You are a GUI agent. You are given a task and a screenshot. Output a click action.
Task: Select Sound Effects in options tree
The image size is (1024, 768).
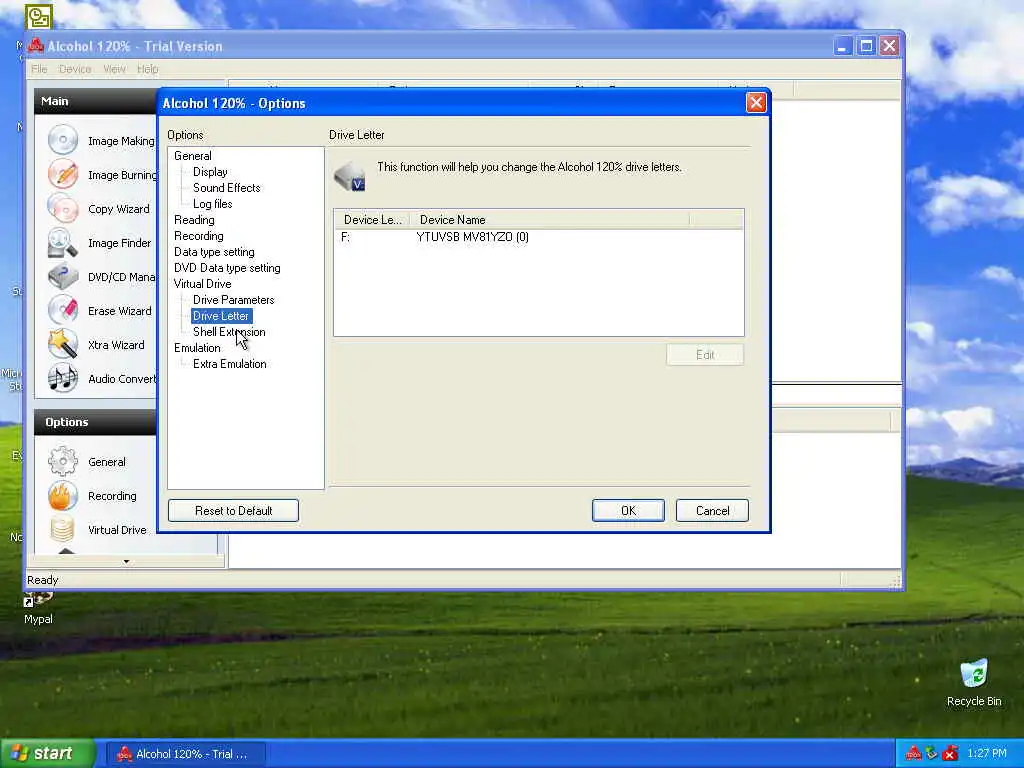tap(227, 188)
